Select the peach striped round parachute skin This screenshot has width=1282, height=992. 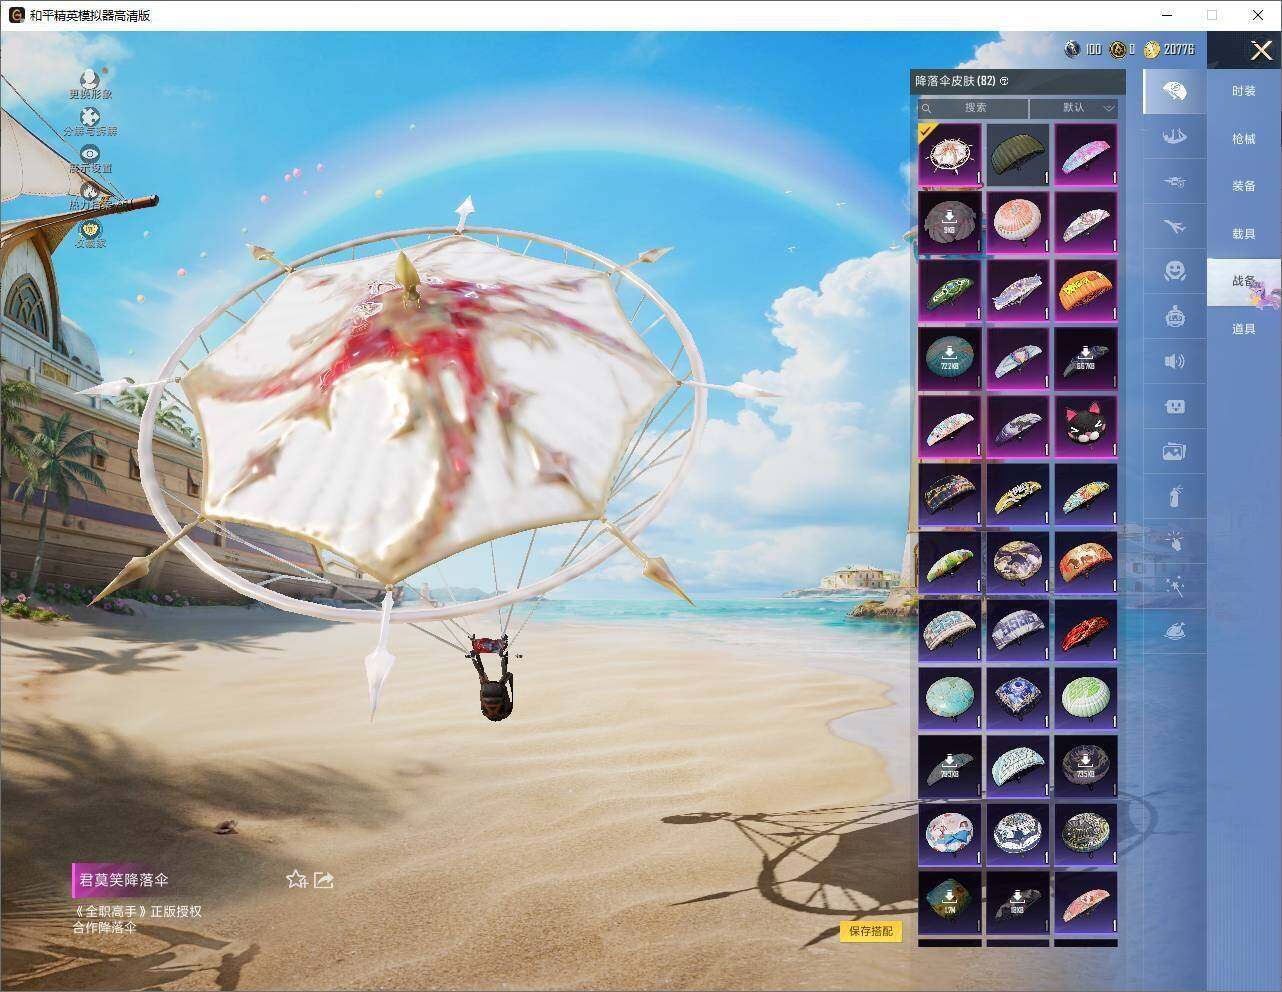click(1018, 222)
